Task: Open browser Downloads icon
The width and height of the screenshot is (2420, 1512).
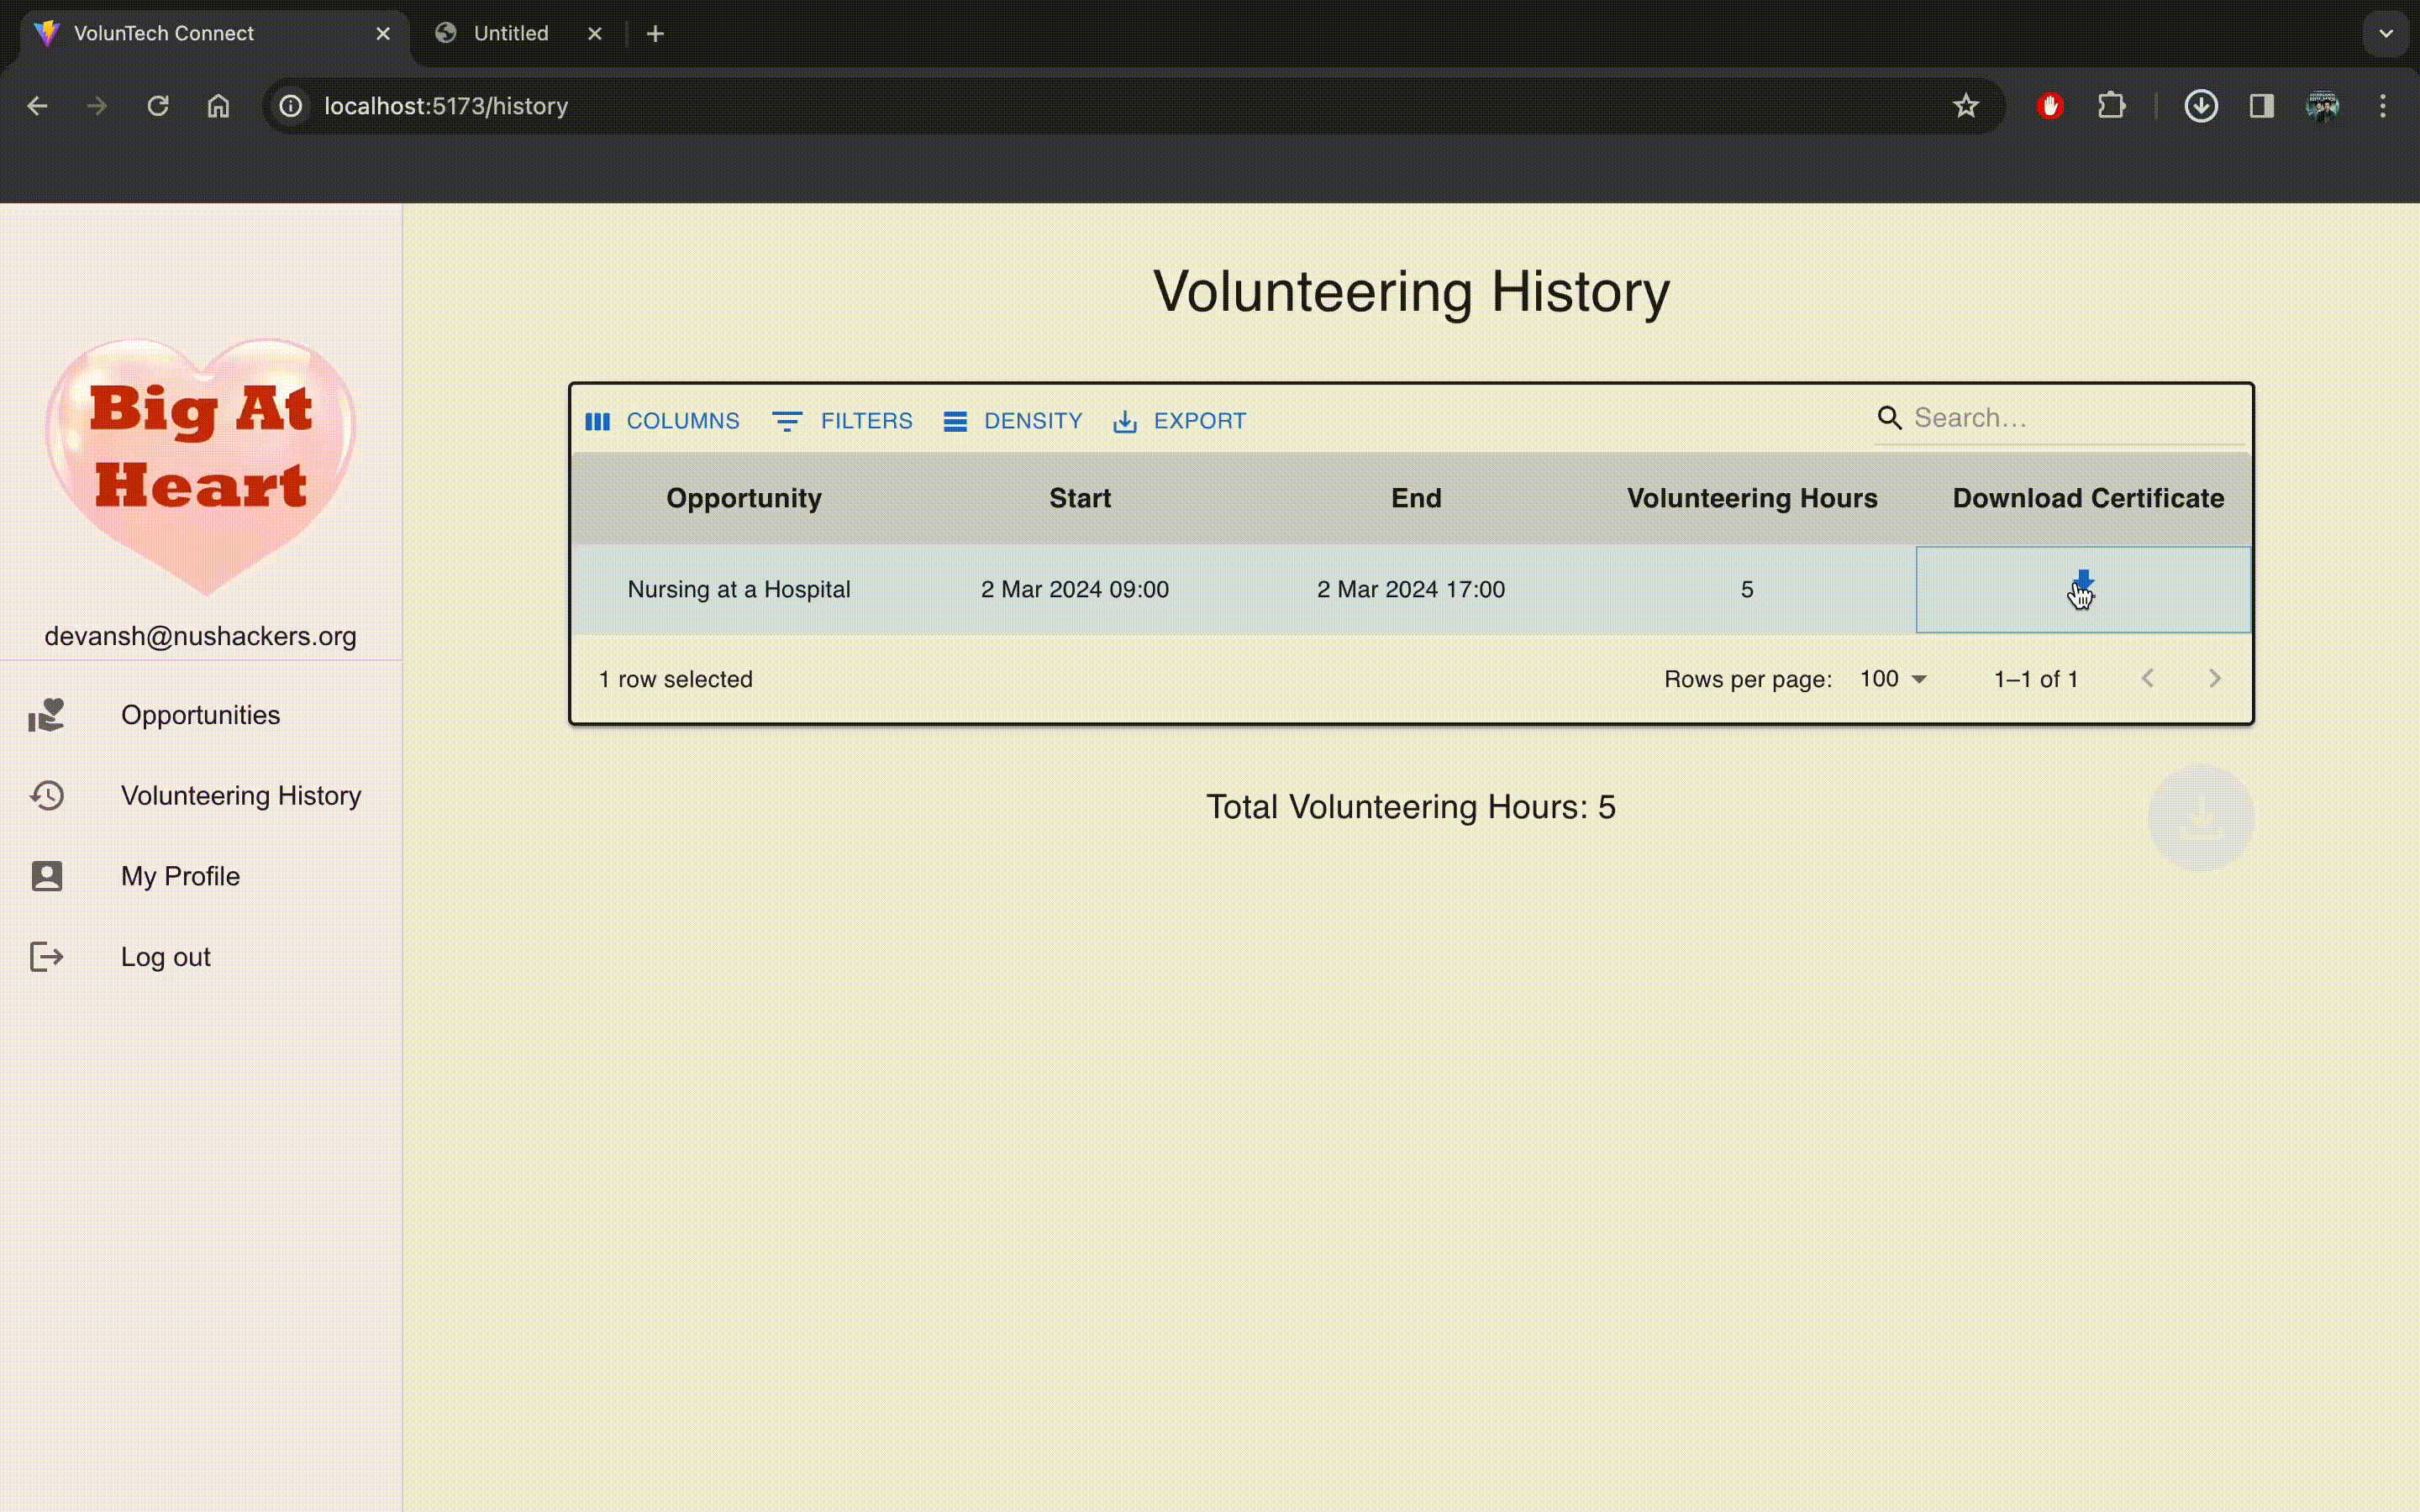Action: (x=2200, y=106)
